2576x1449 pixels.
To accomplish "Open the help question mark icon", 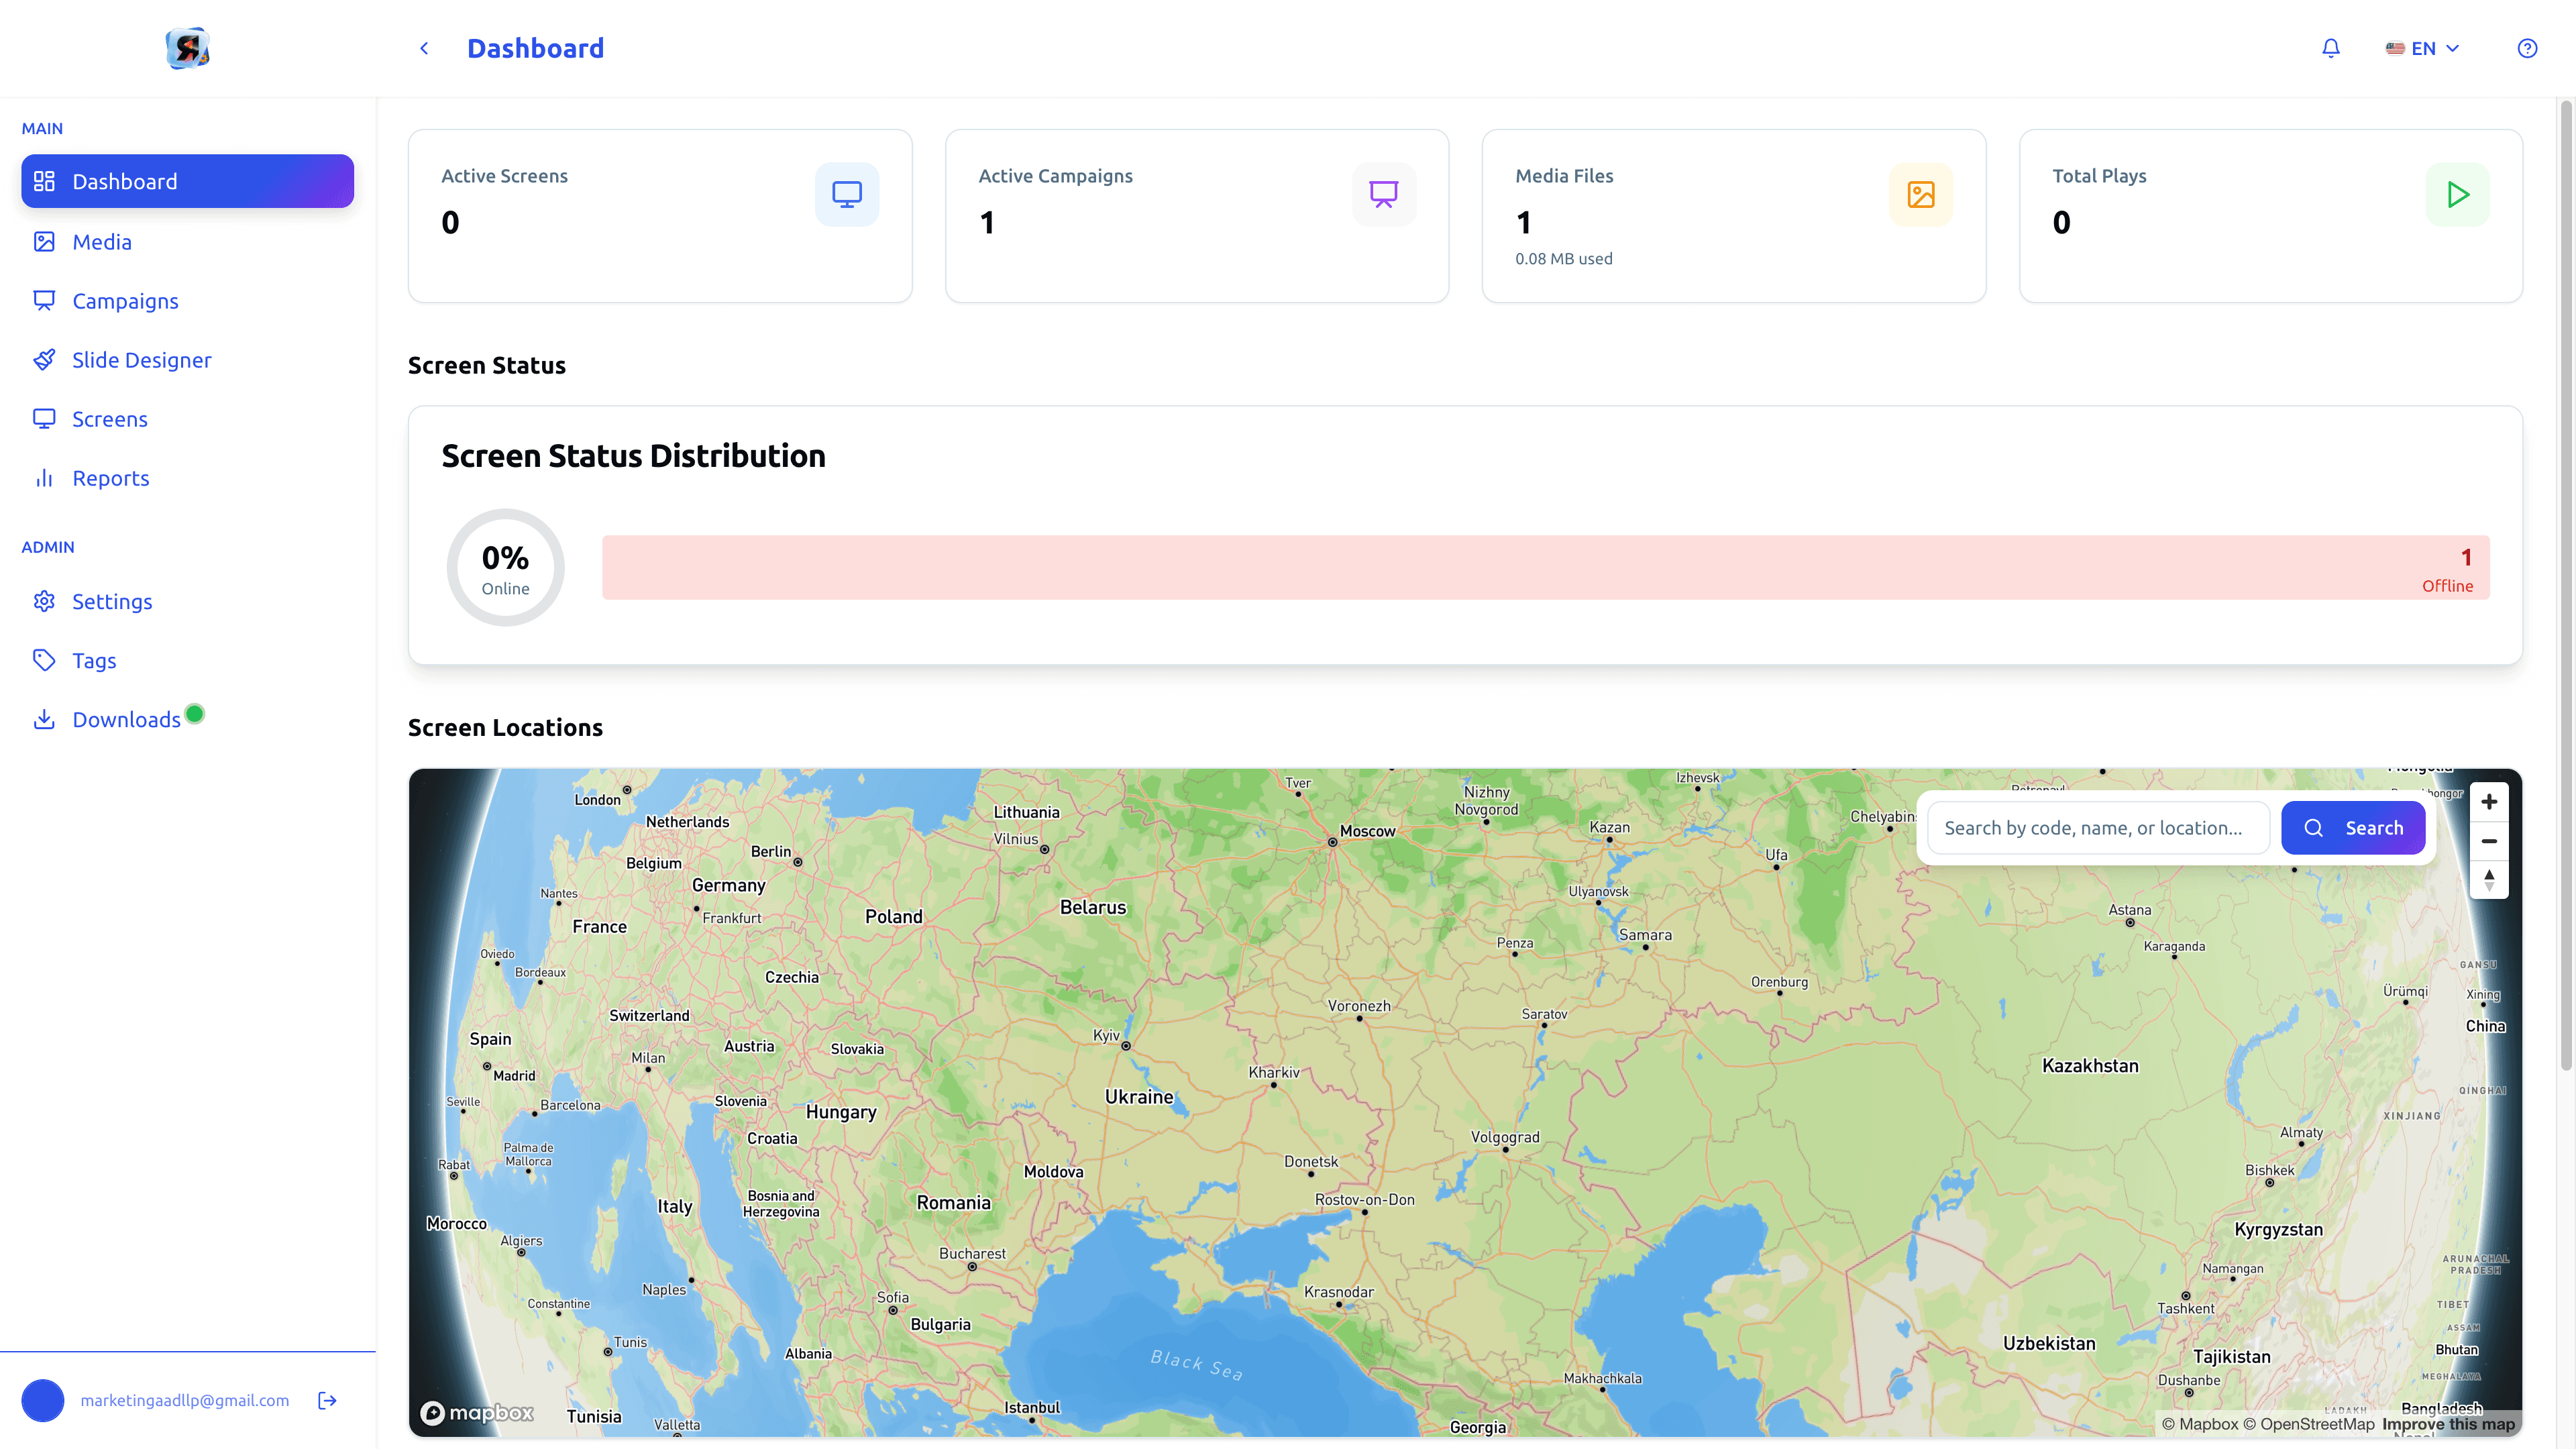I will coord(2527,48).
